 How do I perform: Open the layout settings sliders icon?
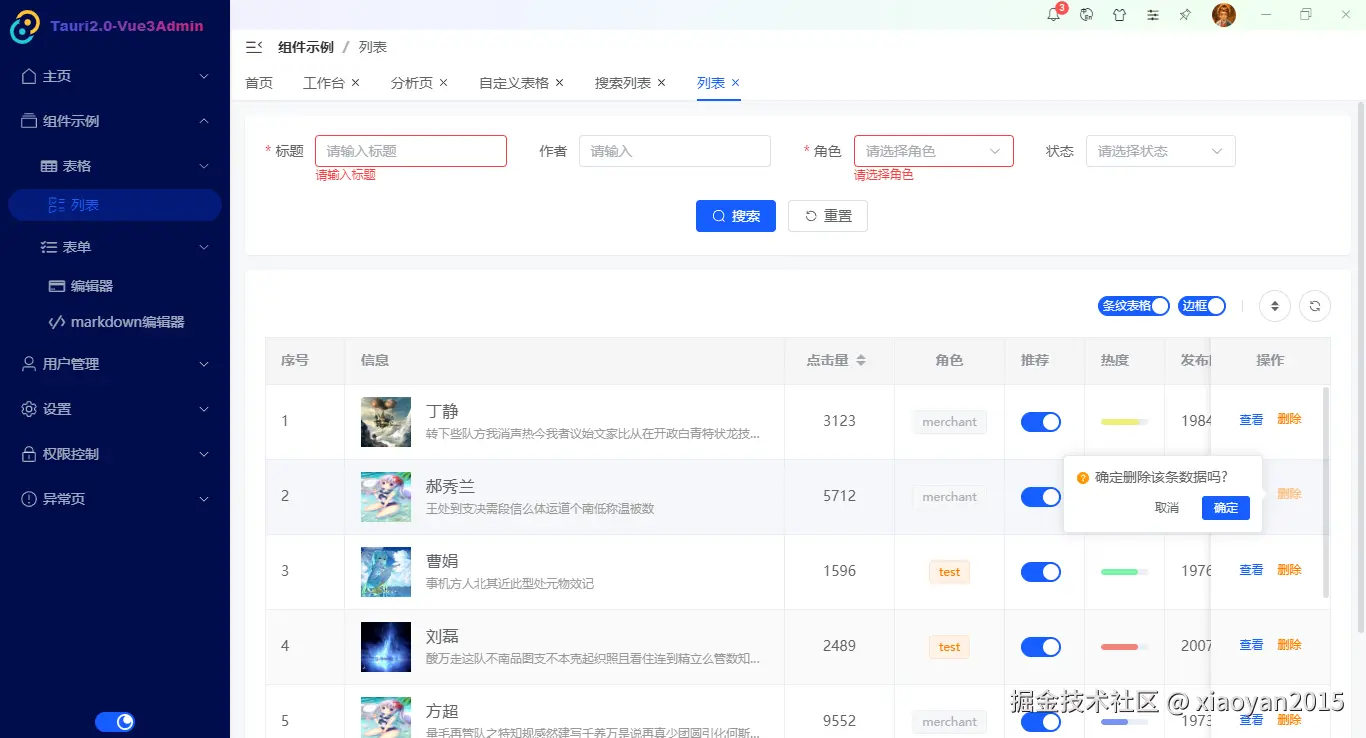1152,15
